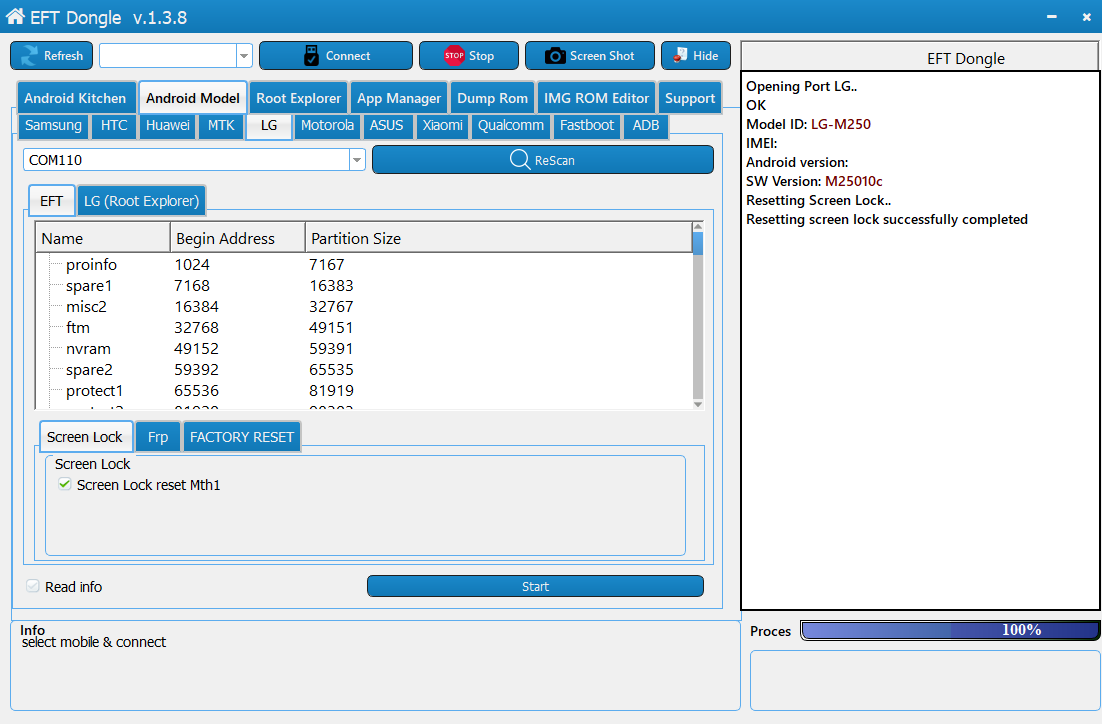Viewport: 1102px width, 724px height.
Task: Click the Begin Address column header
Action: point(238,238)
